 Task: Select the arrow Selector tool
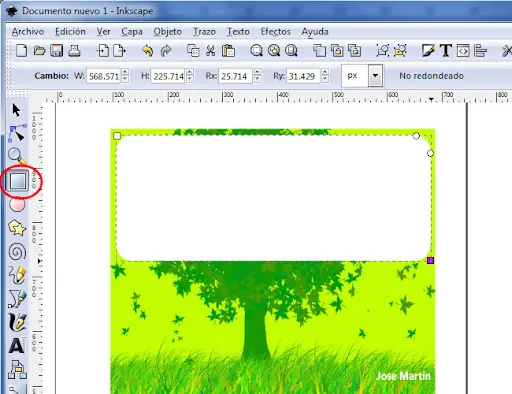(16, 110)
